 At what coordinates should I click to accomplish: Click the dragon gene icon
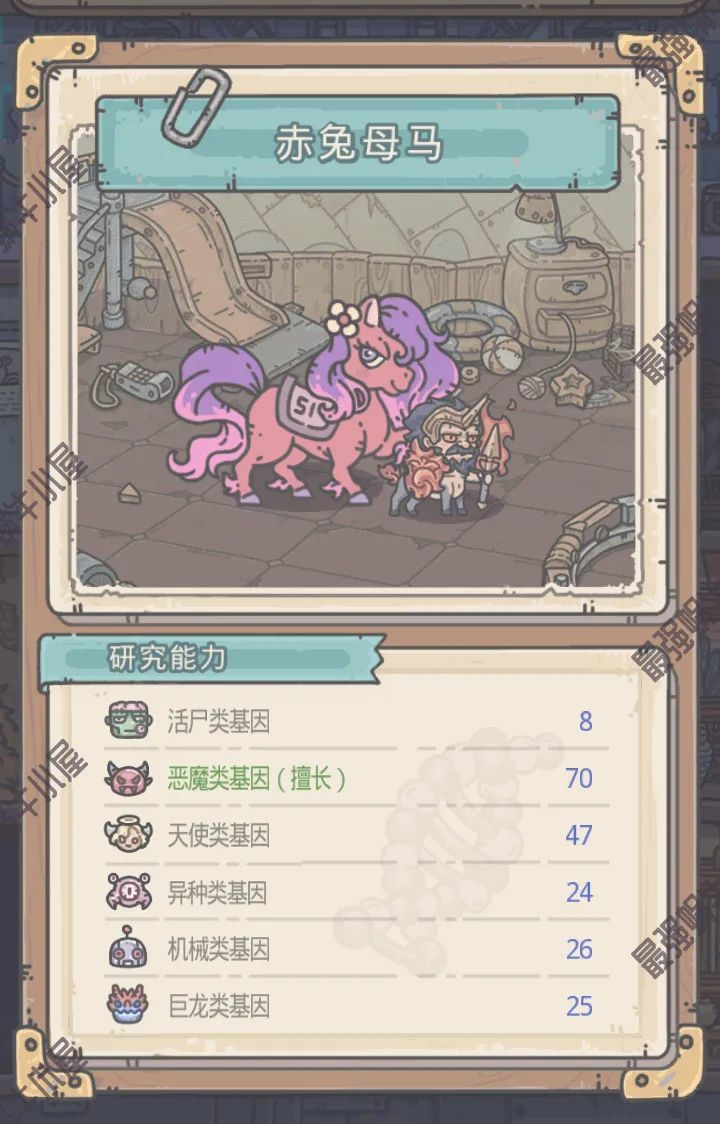tap(128, 1005)
